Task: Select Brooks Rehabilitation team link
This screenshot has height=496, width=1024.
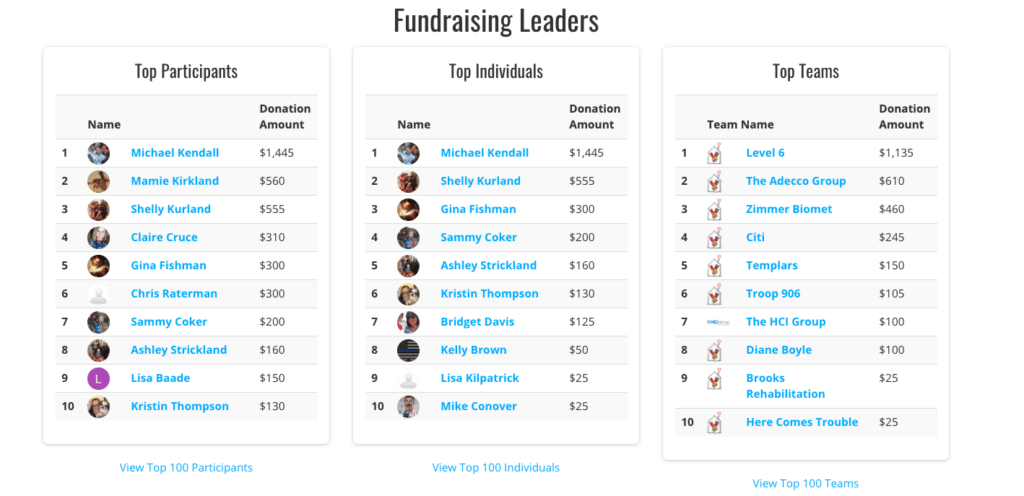Action: click(x=786, y=386)
